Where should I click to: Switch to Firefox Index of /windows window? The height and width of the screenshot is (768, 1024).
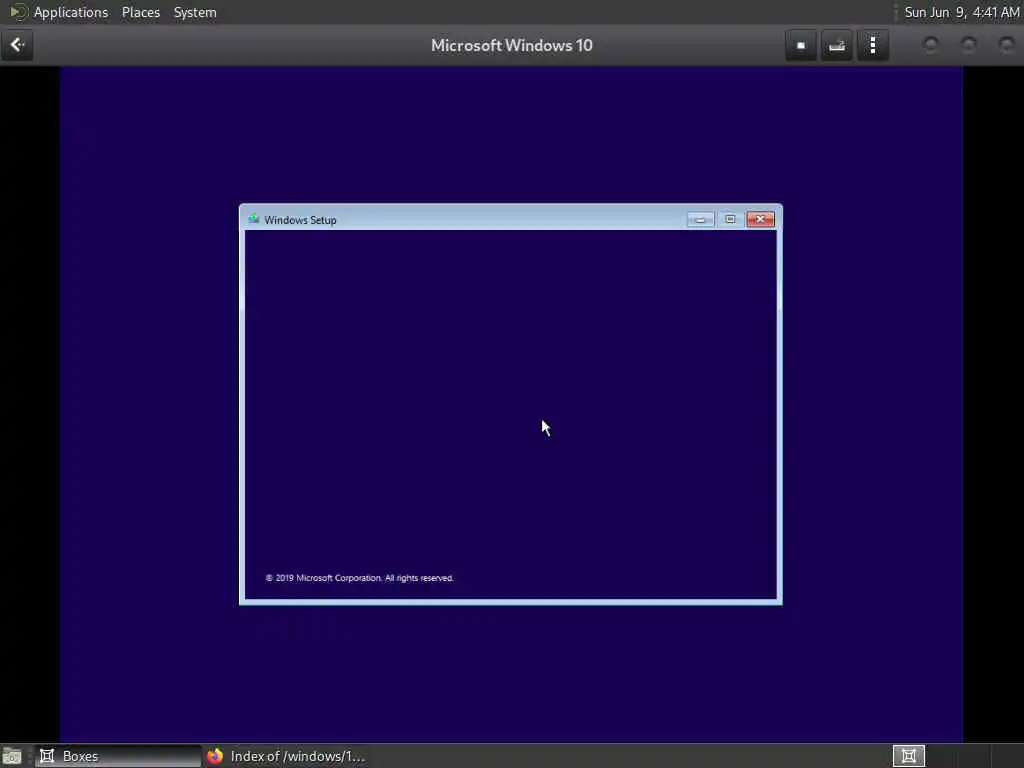click(286, 756)
